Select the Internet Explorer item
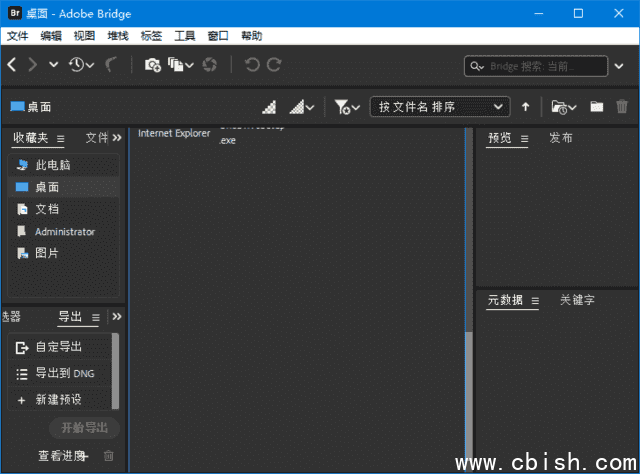The height and width of the screenshot is (474, 640). point(174,133)
